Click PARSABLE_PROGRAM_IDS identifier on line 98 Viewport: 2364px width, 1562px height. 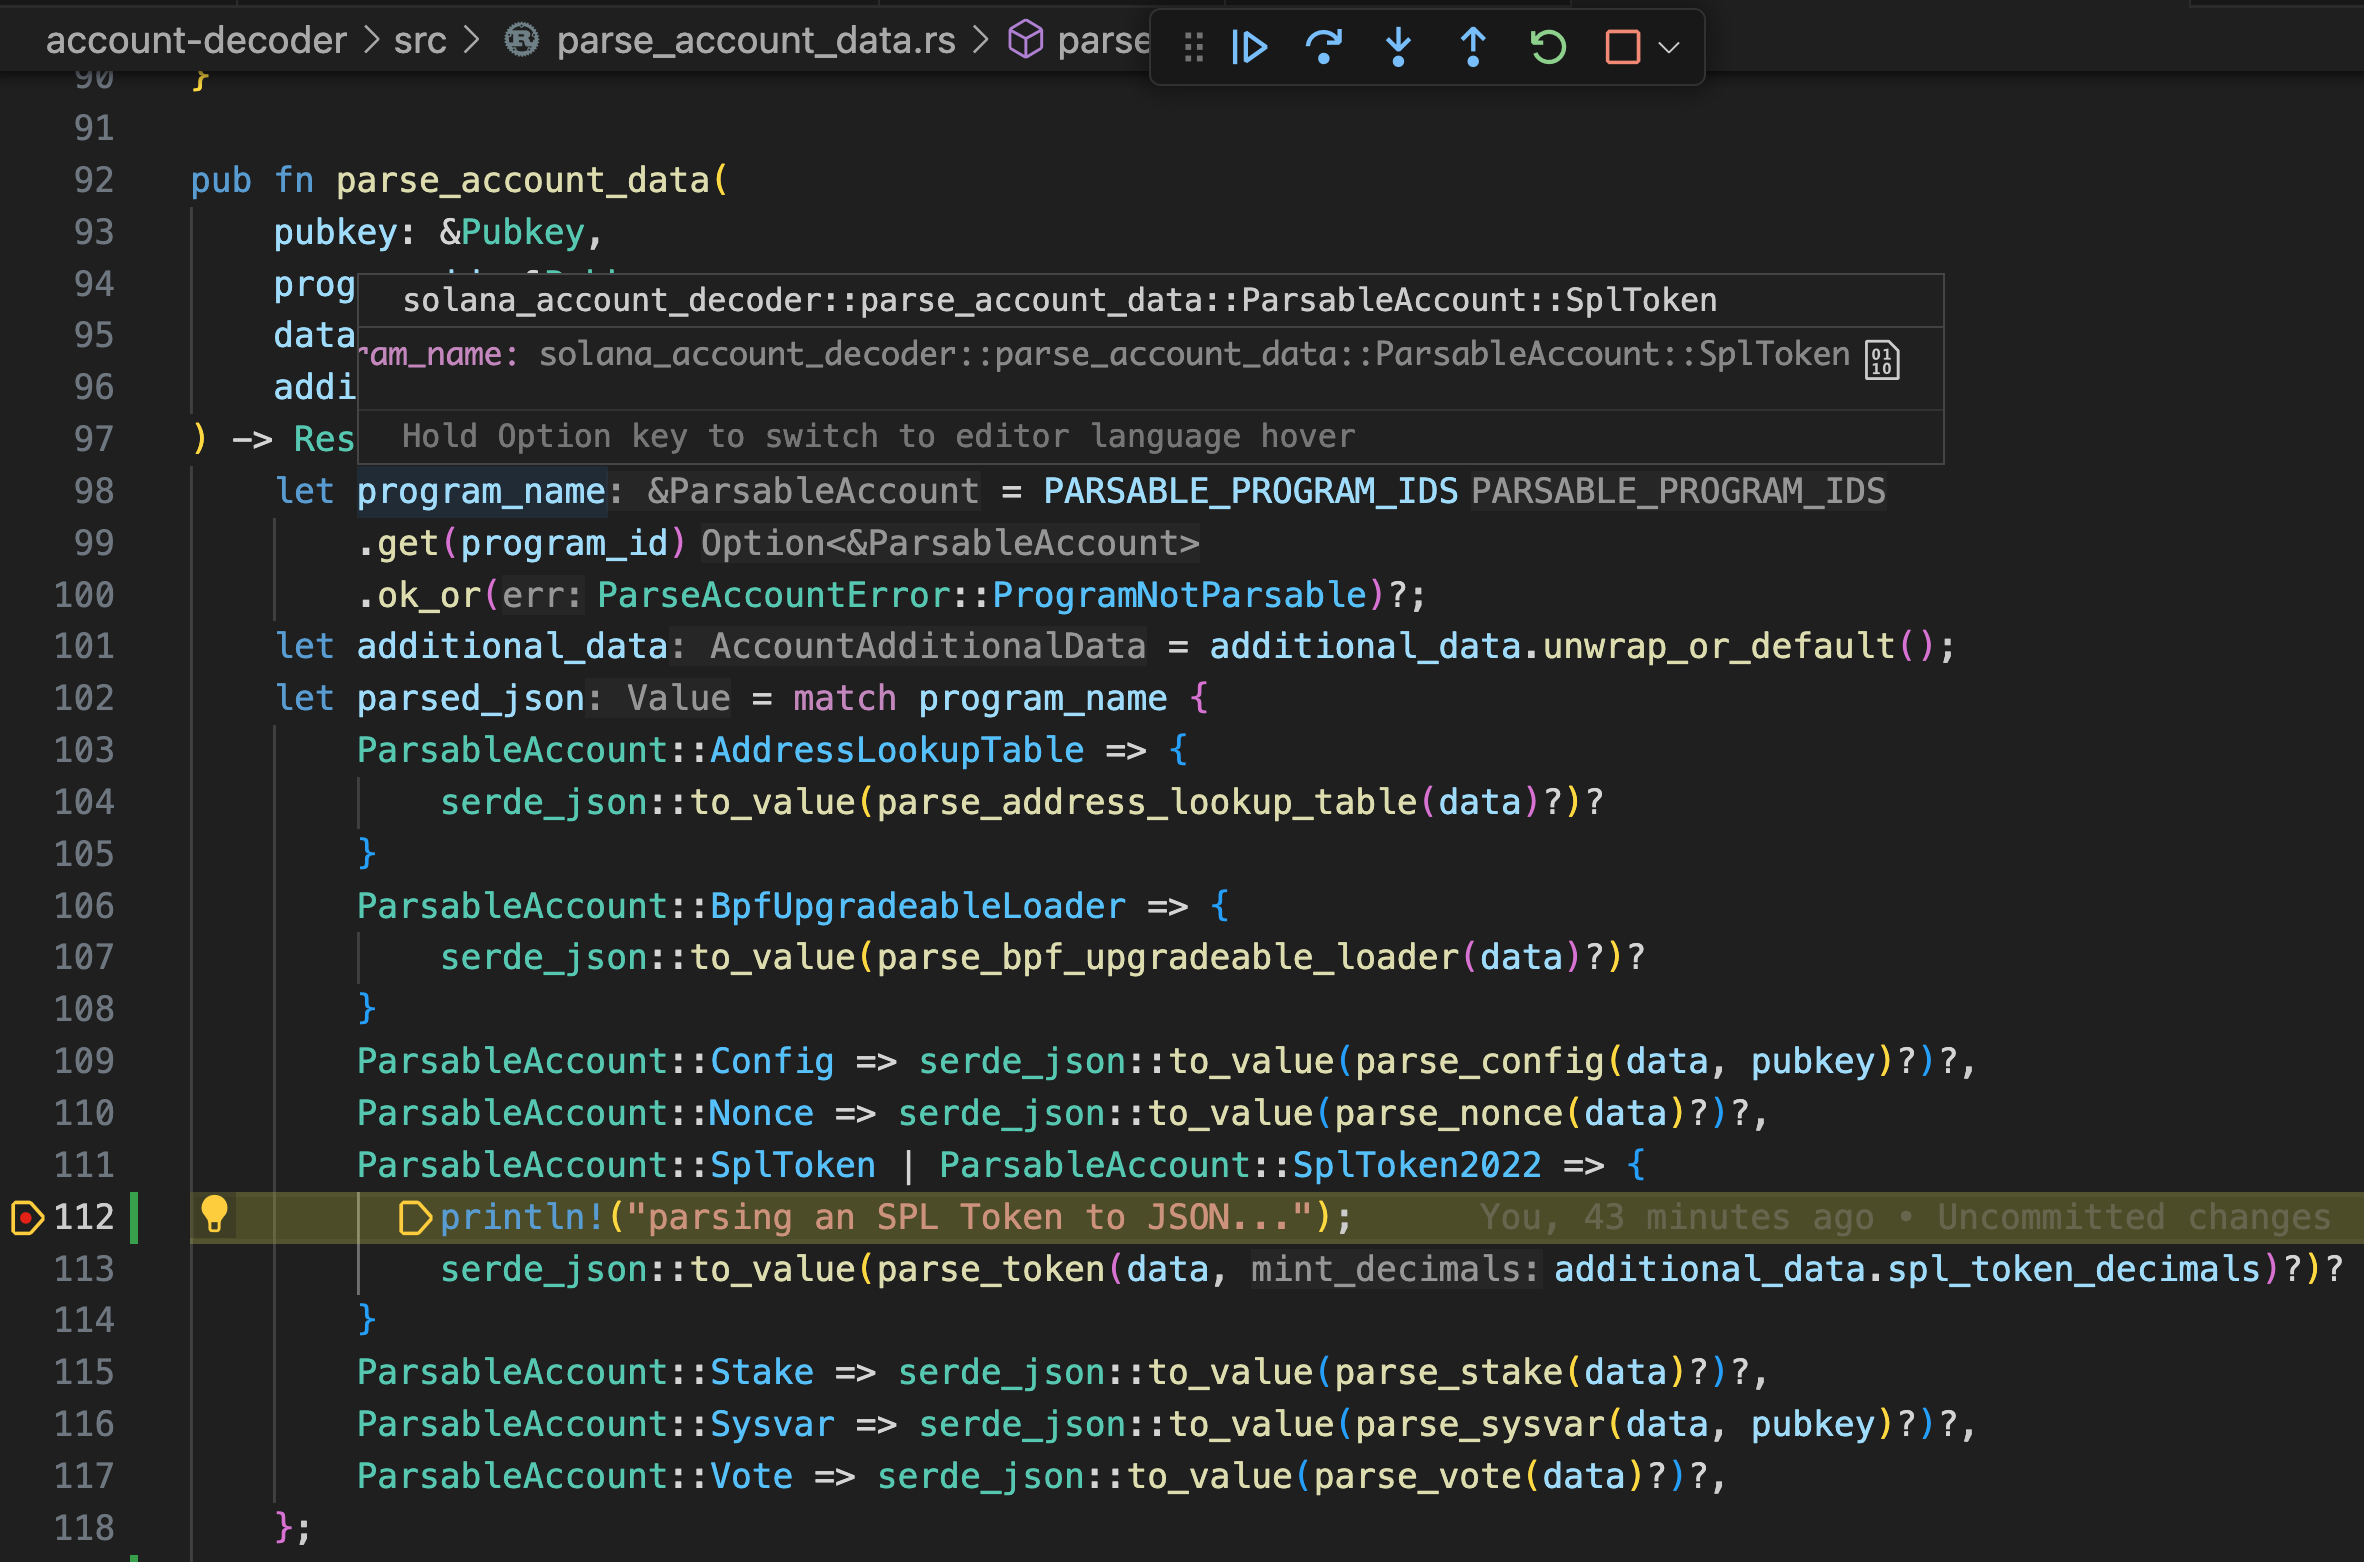(x=1250, y=491)
